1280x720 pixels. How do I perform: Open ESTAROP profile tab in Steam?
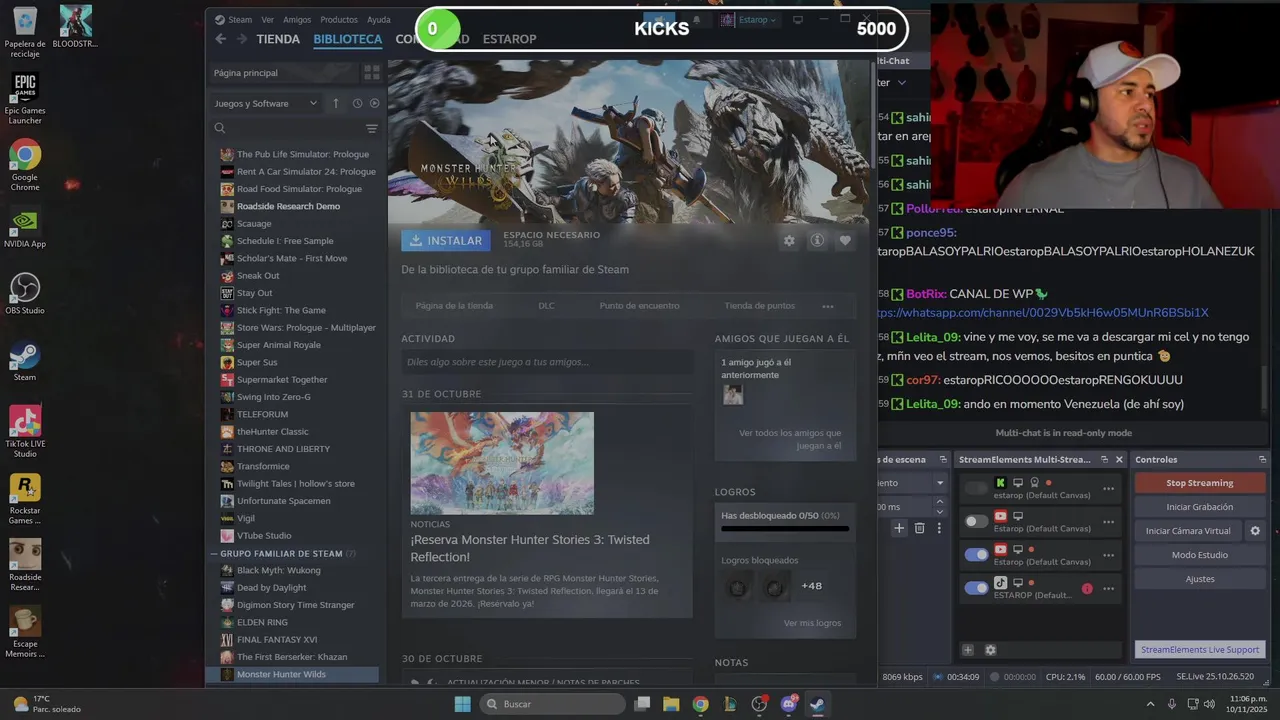(510, 39)
